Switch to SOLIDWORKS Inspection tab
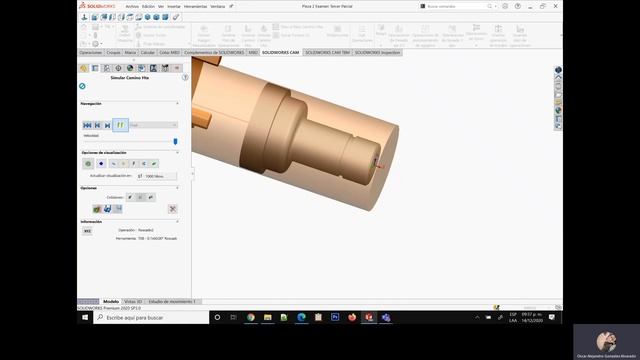The image size is (640, 360). [377, 53]
